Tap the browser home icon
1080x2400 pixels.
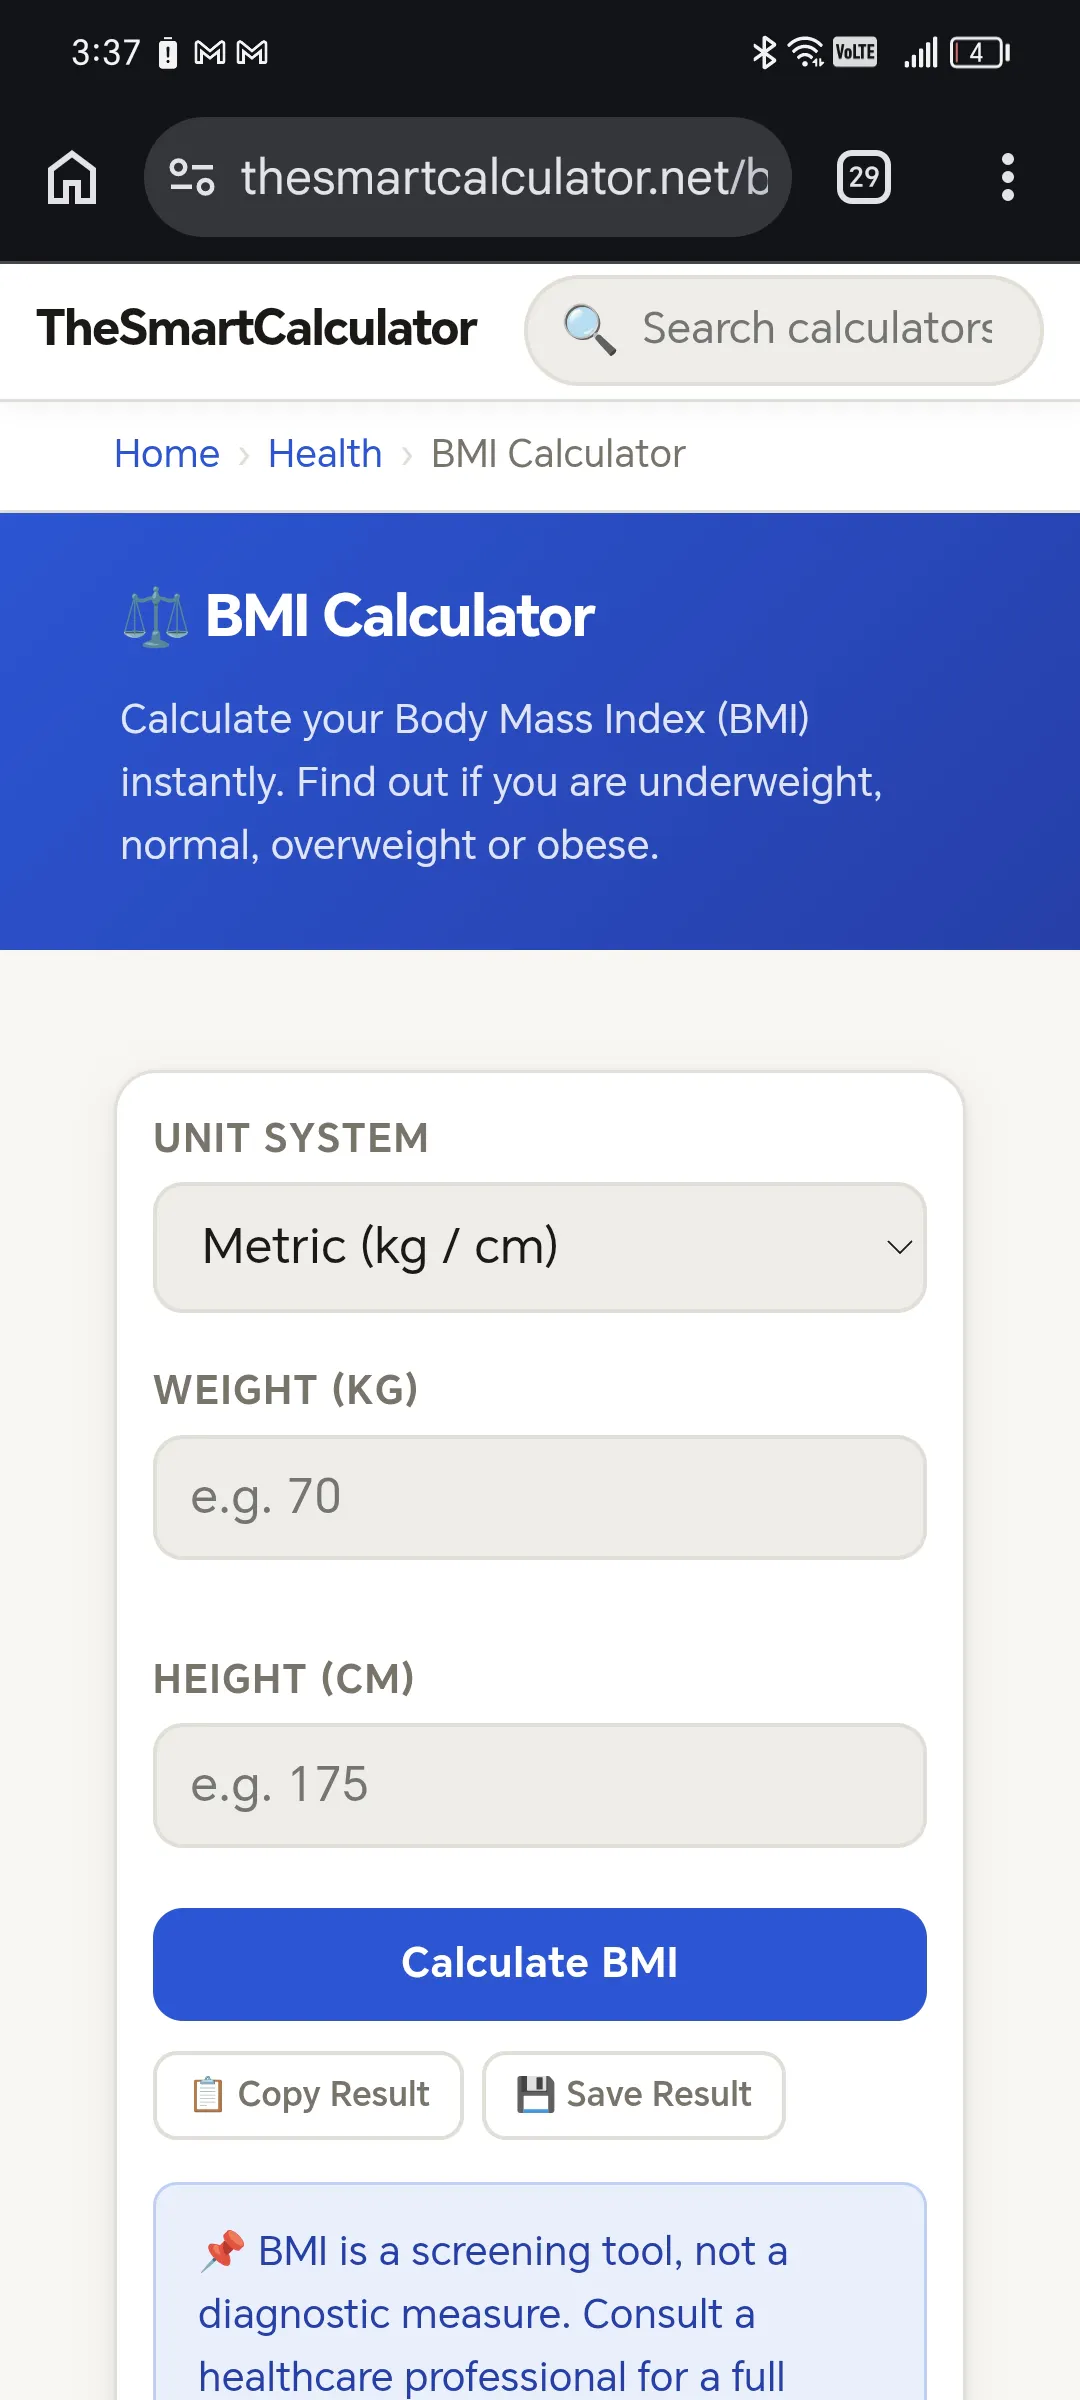click(72, 177)
